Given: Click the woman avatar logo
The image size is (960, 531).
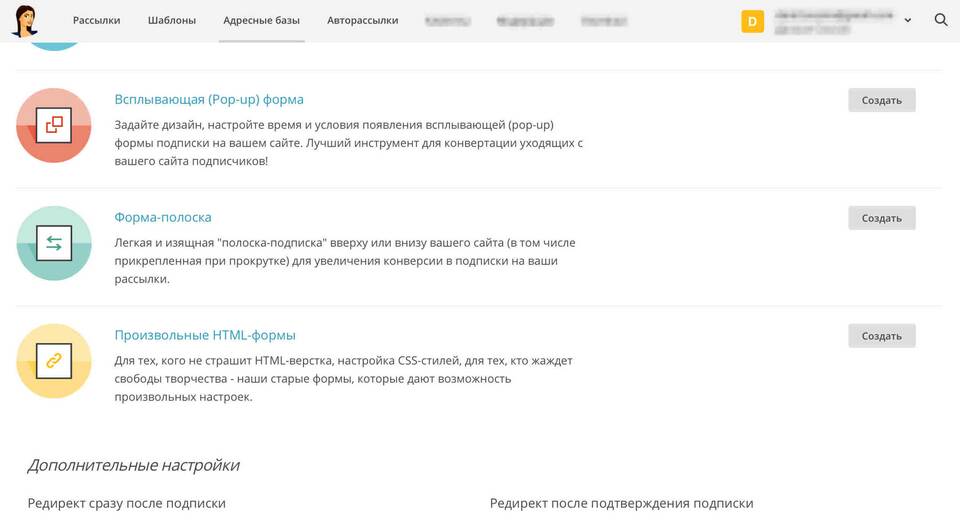Looking at the screenshot, I should pyautogui.click(x=25, y=21).
